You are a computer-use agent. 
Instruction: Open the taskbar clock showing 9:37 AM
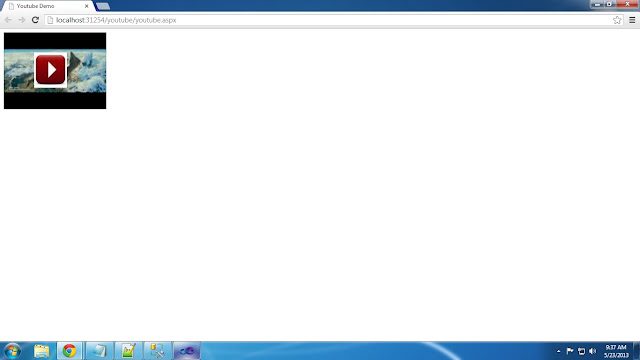click(616, 351)
